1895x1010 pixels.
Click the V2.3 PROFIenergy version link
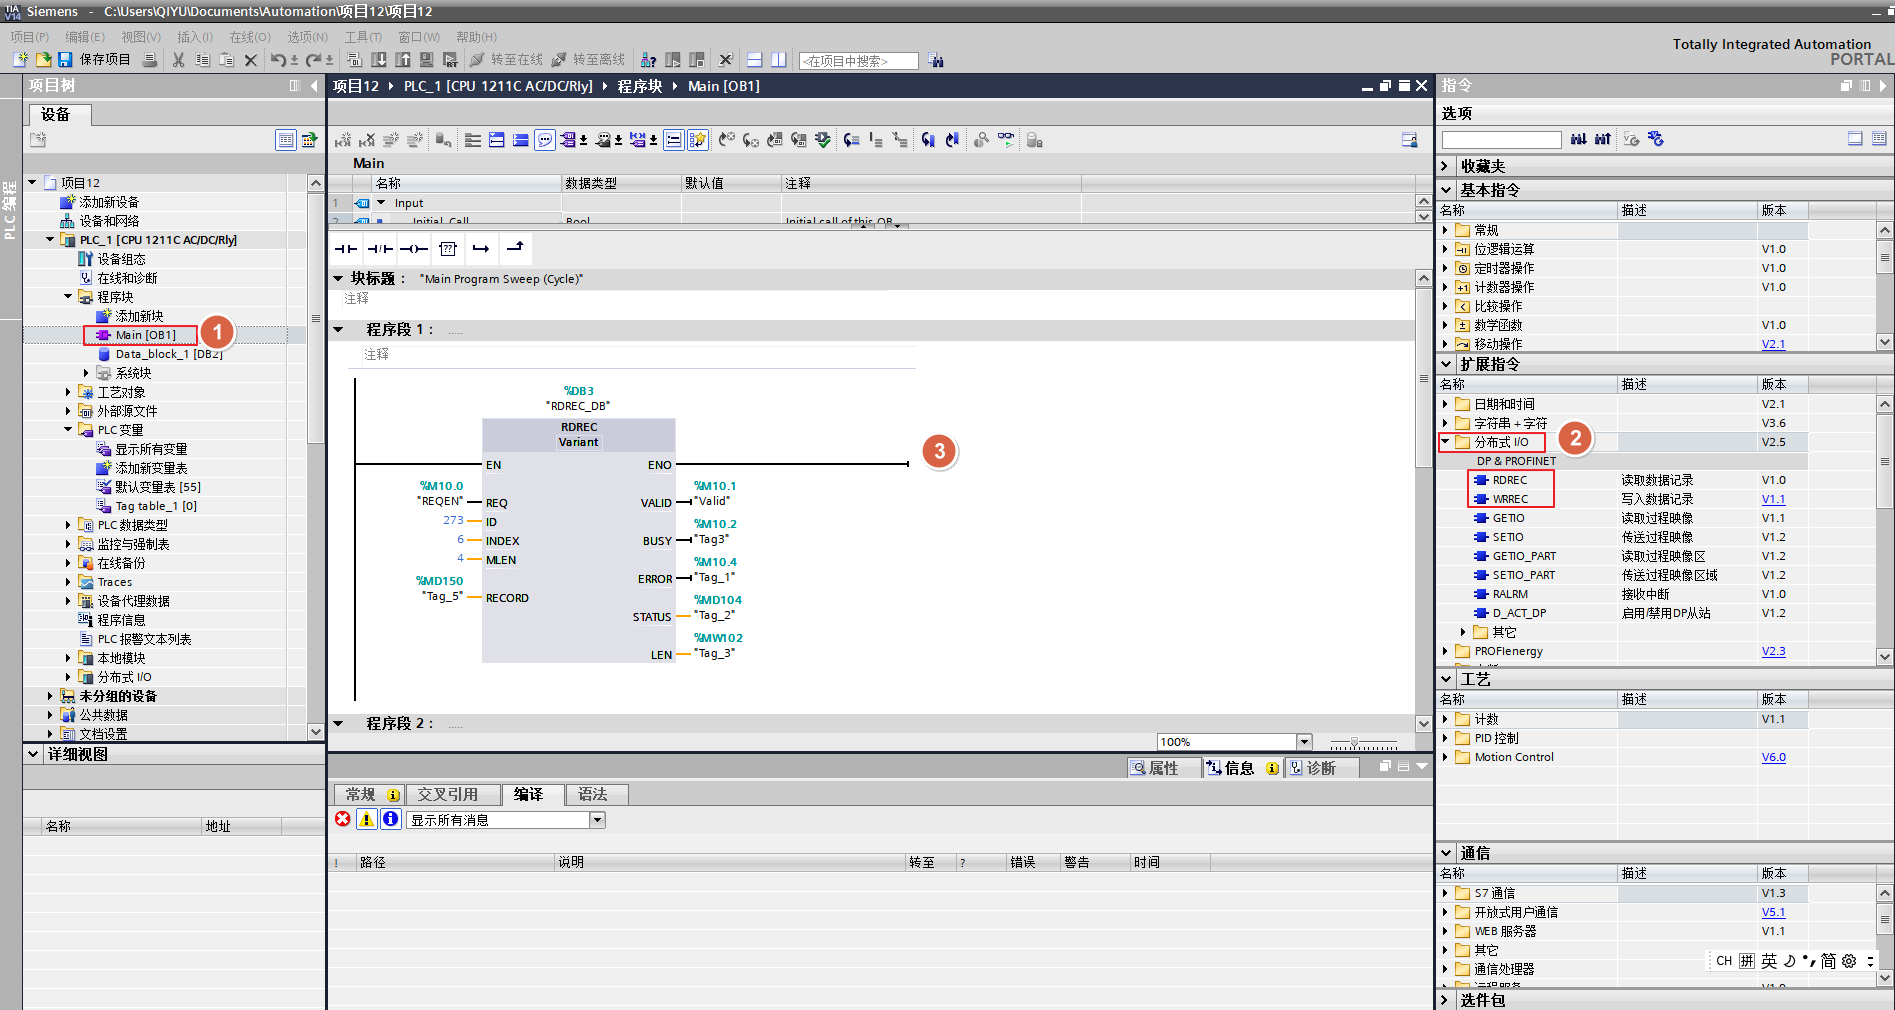[x=1773, y=651]
